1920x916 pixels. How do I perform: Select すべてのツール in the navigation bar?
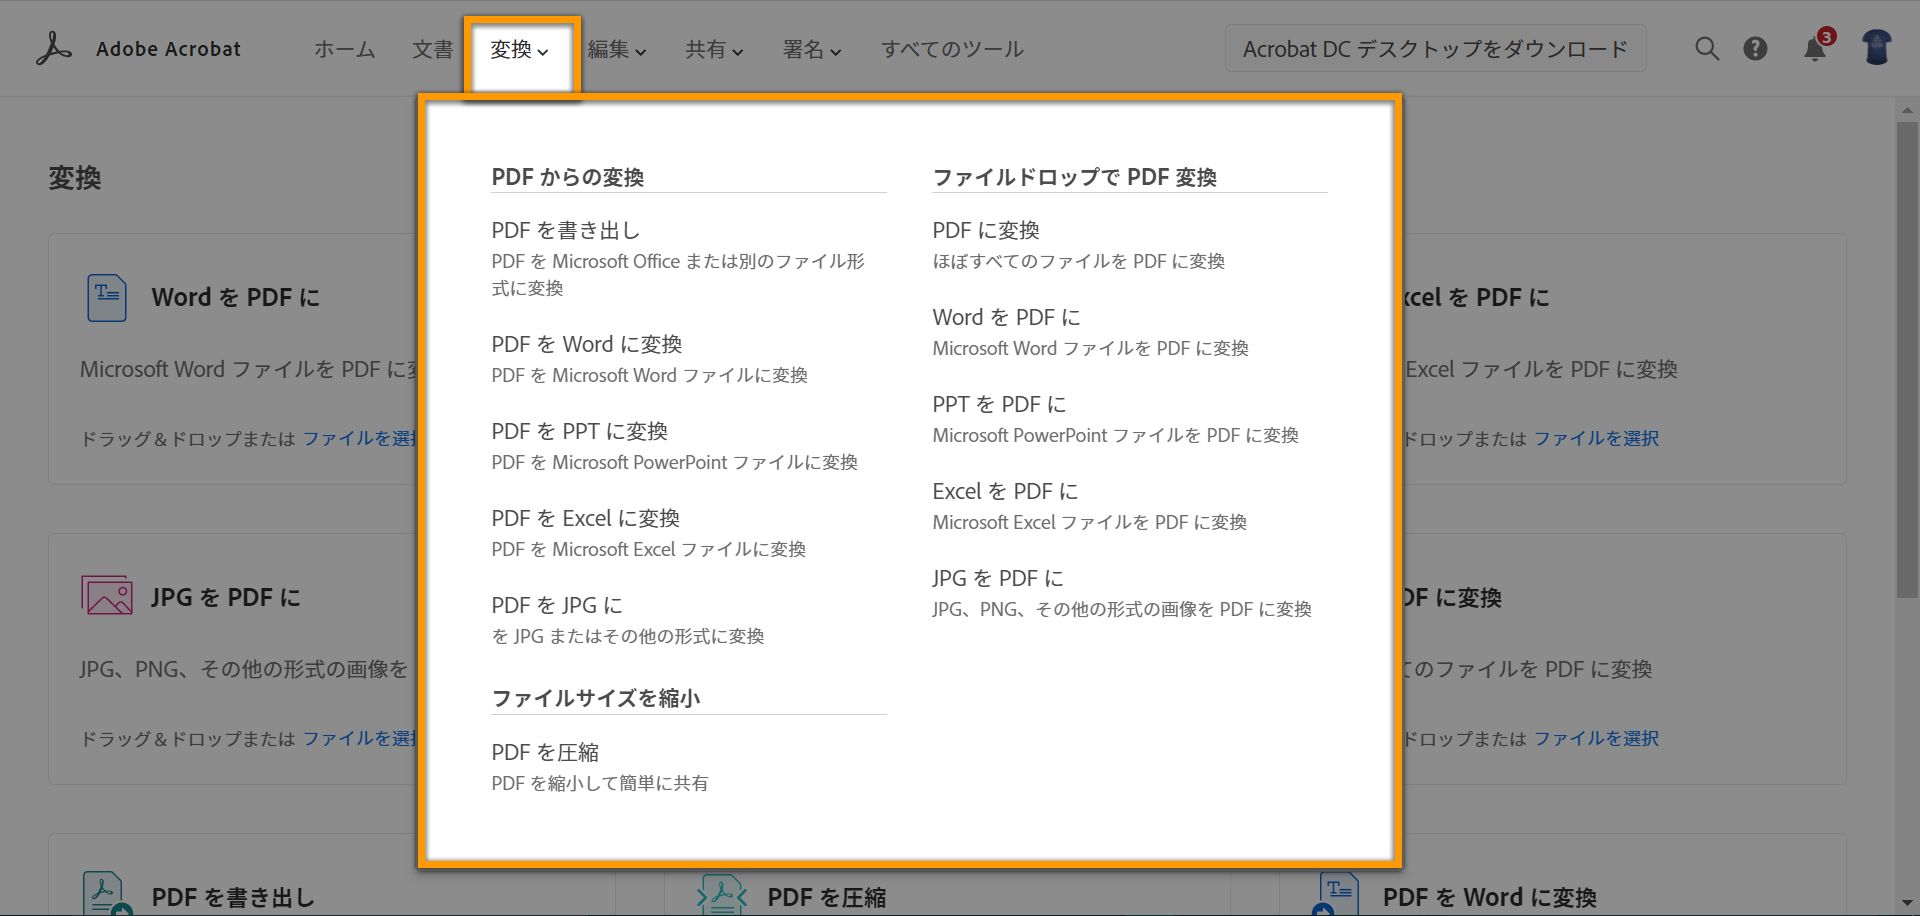point(952,48)
